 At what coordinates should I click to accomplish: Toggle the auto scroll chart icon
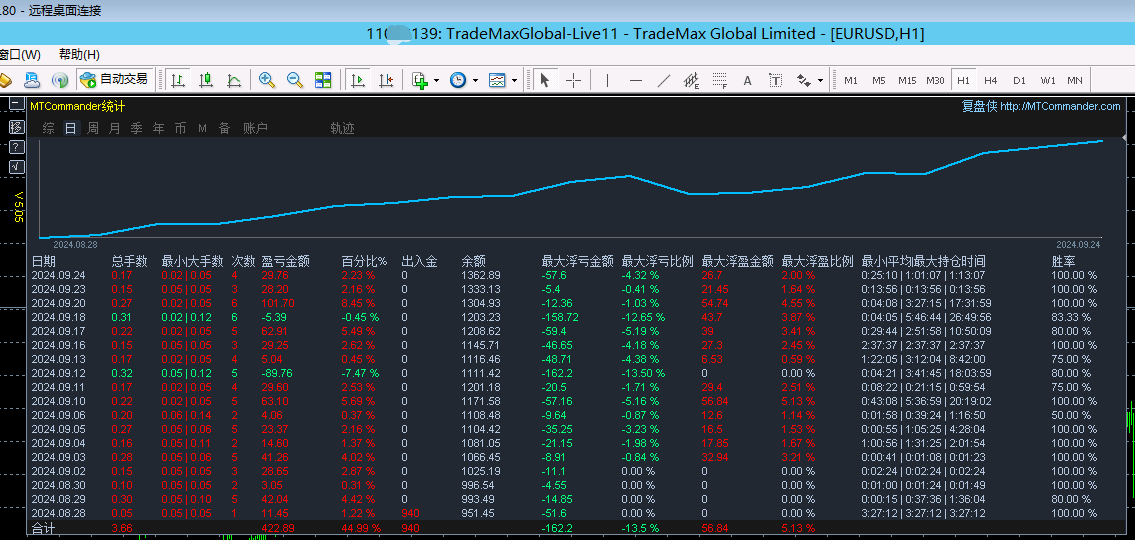pos(356,80)
